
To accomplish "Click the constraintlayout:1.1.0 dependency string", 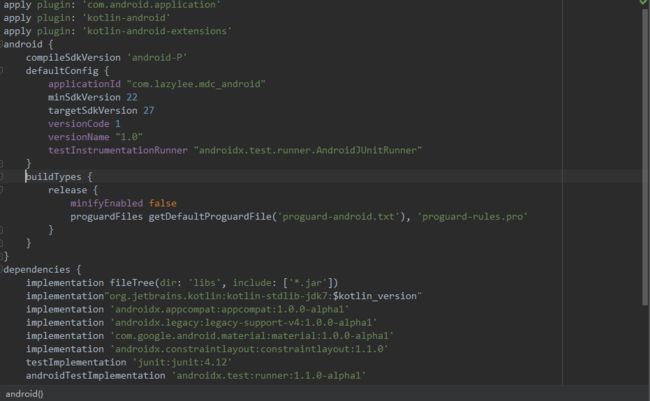I will 249,350.
